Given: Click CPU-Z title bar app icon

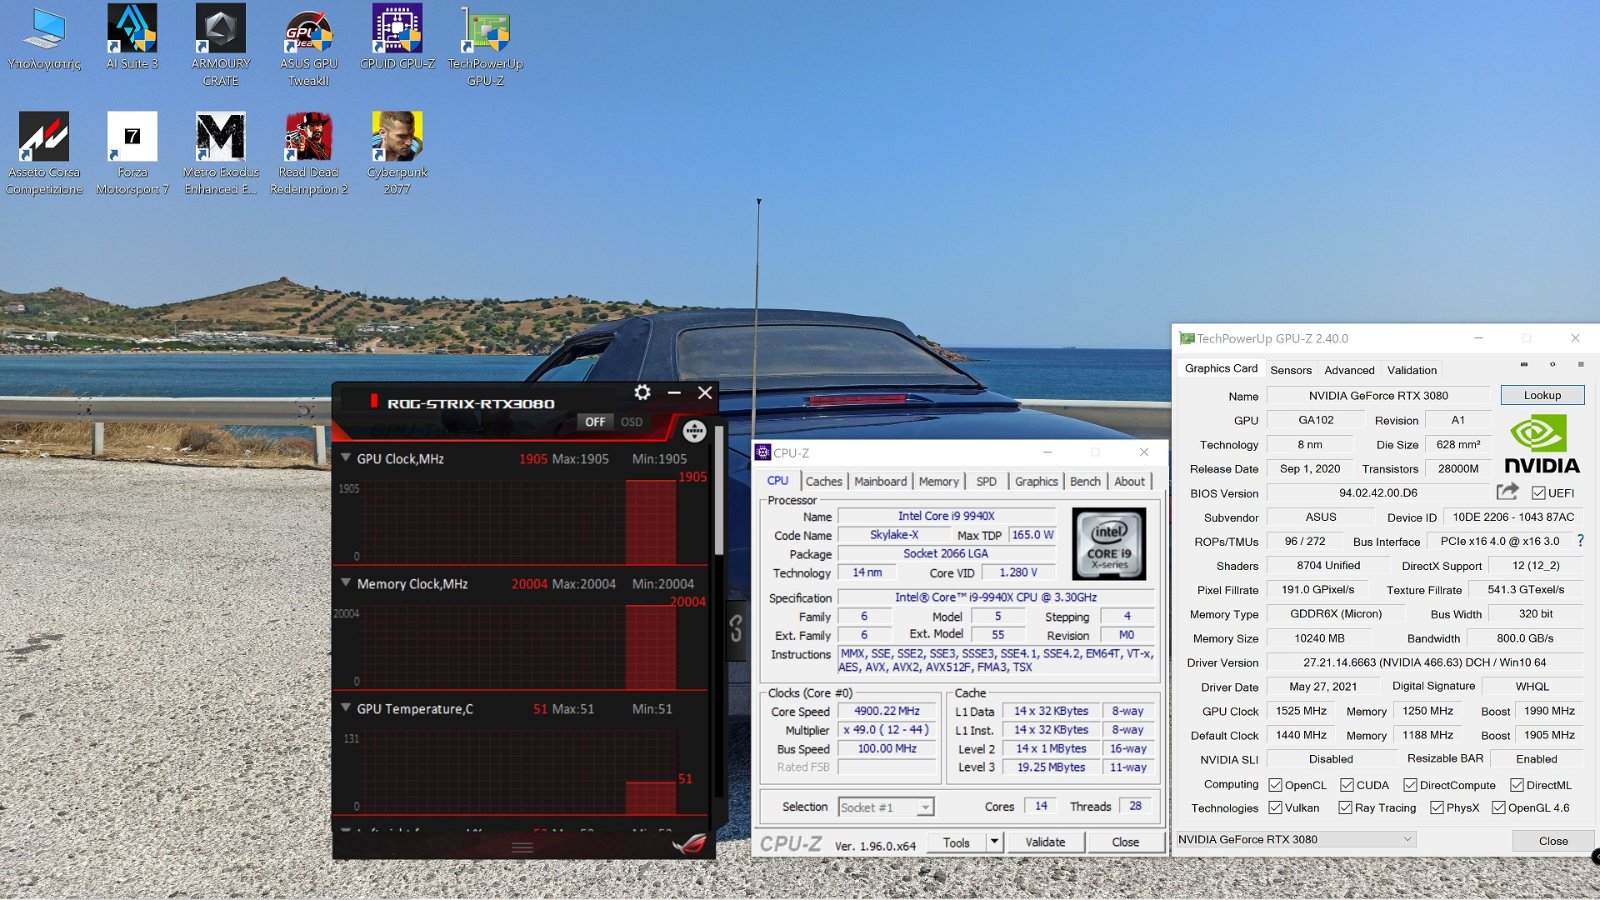Looking at the screenshot, I should pyautogui.click(x=763, y=452).
